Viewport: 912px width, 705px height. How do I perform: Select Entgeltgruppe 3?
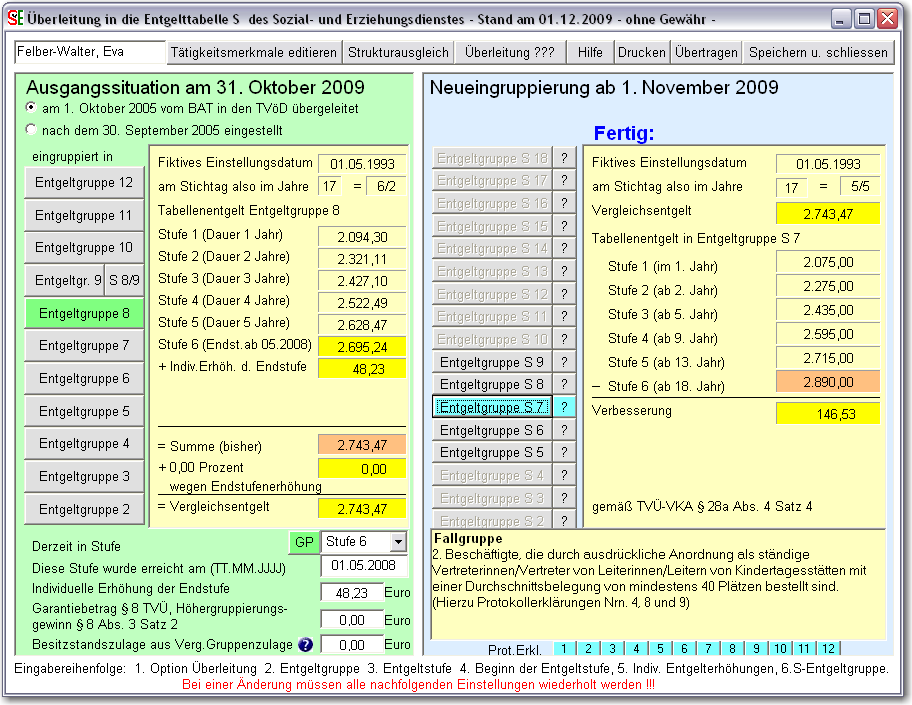coord(84,476)
